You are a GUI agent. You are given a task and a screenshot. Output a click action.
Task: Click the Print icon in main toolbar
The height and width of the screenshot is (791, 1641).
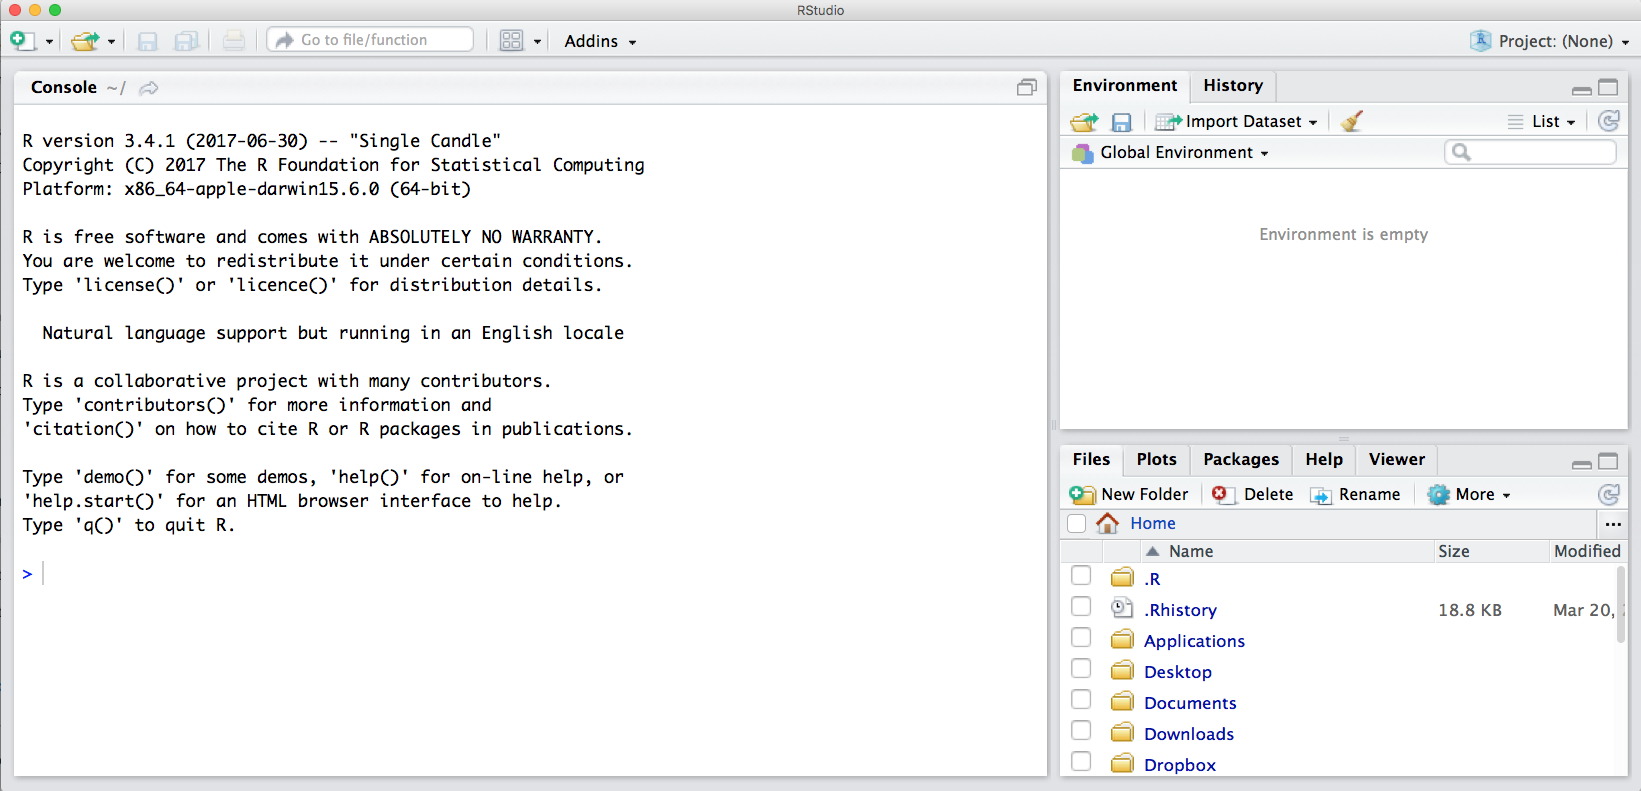(233, 41)
